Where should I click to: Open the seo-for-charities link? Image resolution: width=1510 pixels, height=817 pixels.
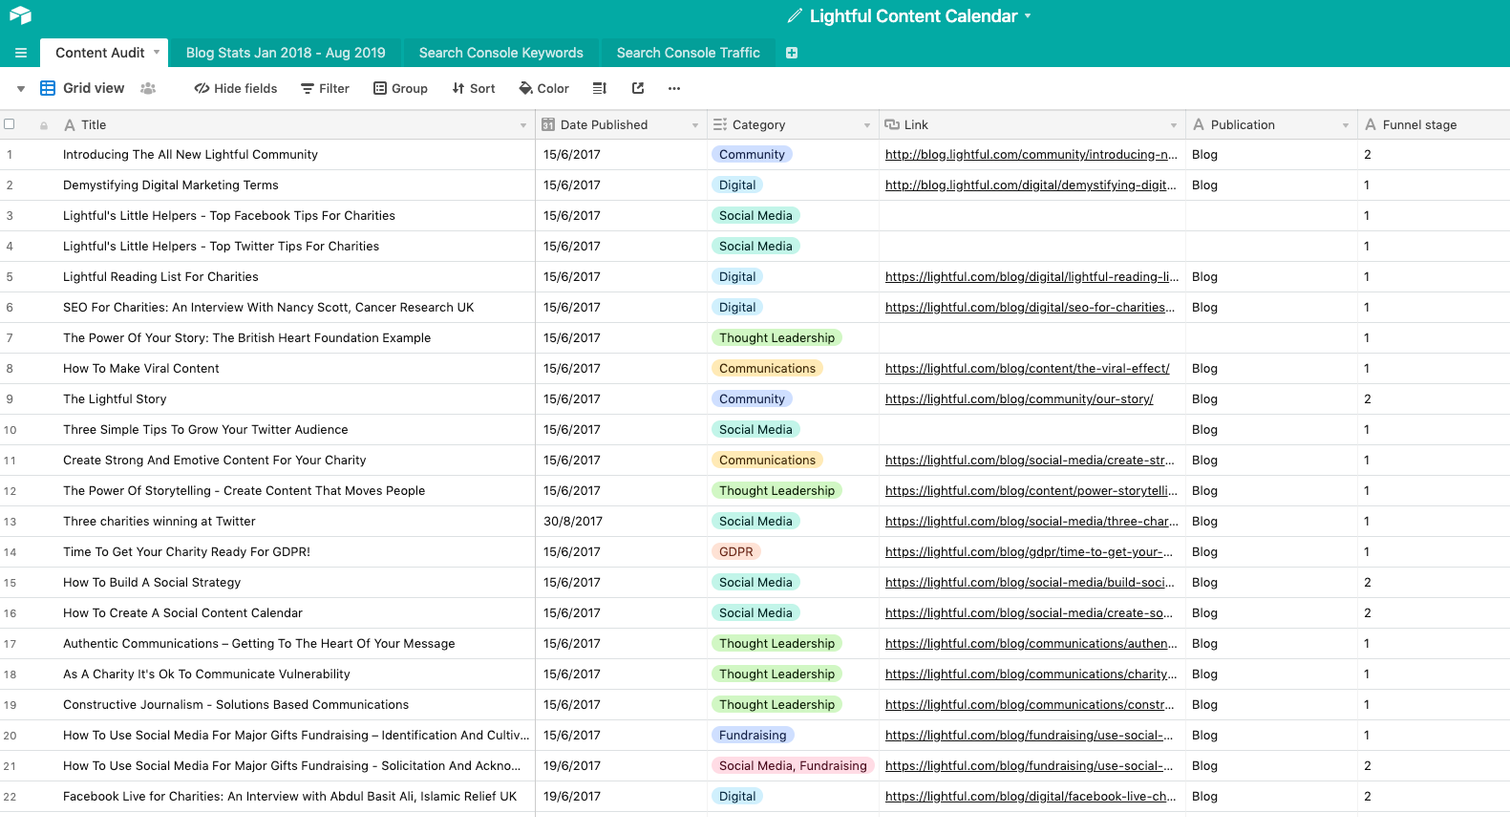point(1030,308)
